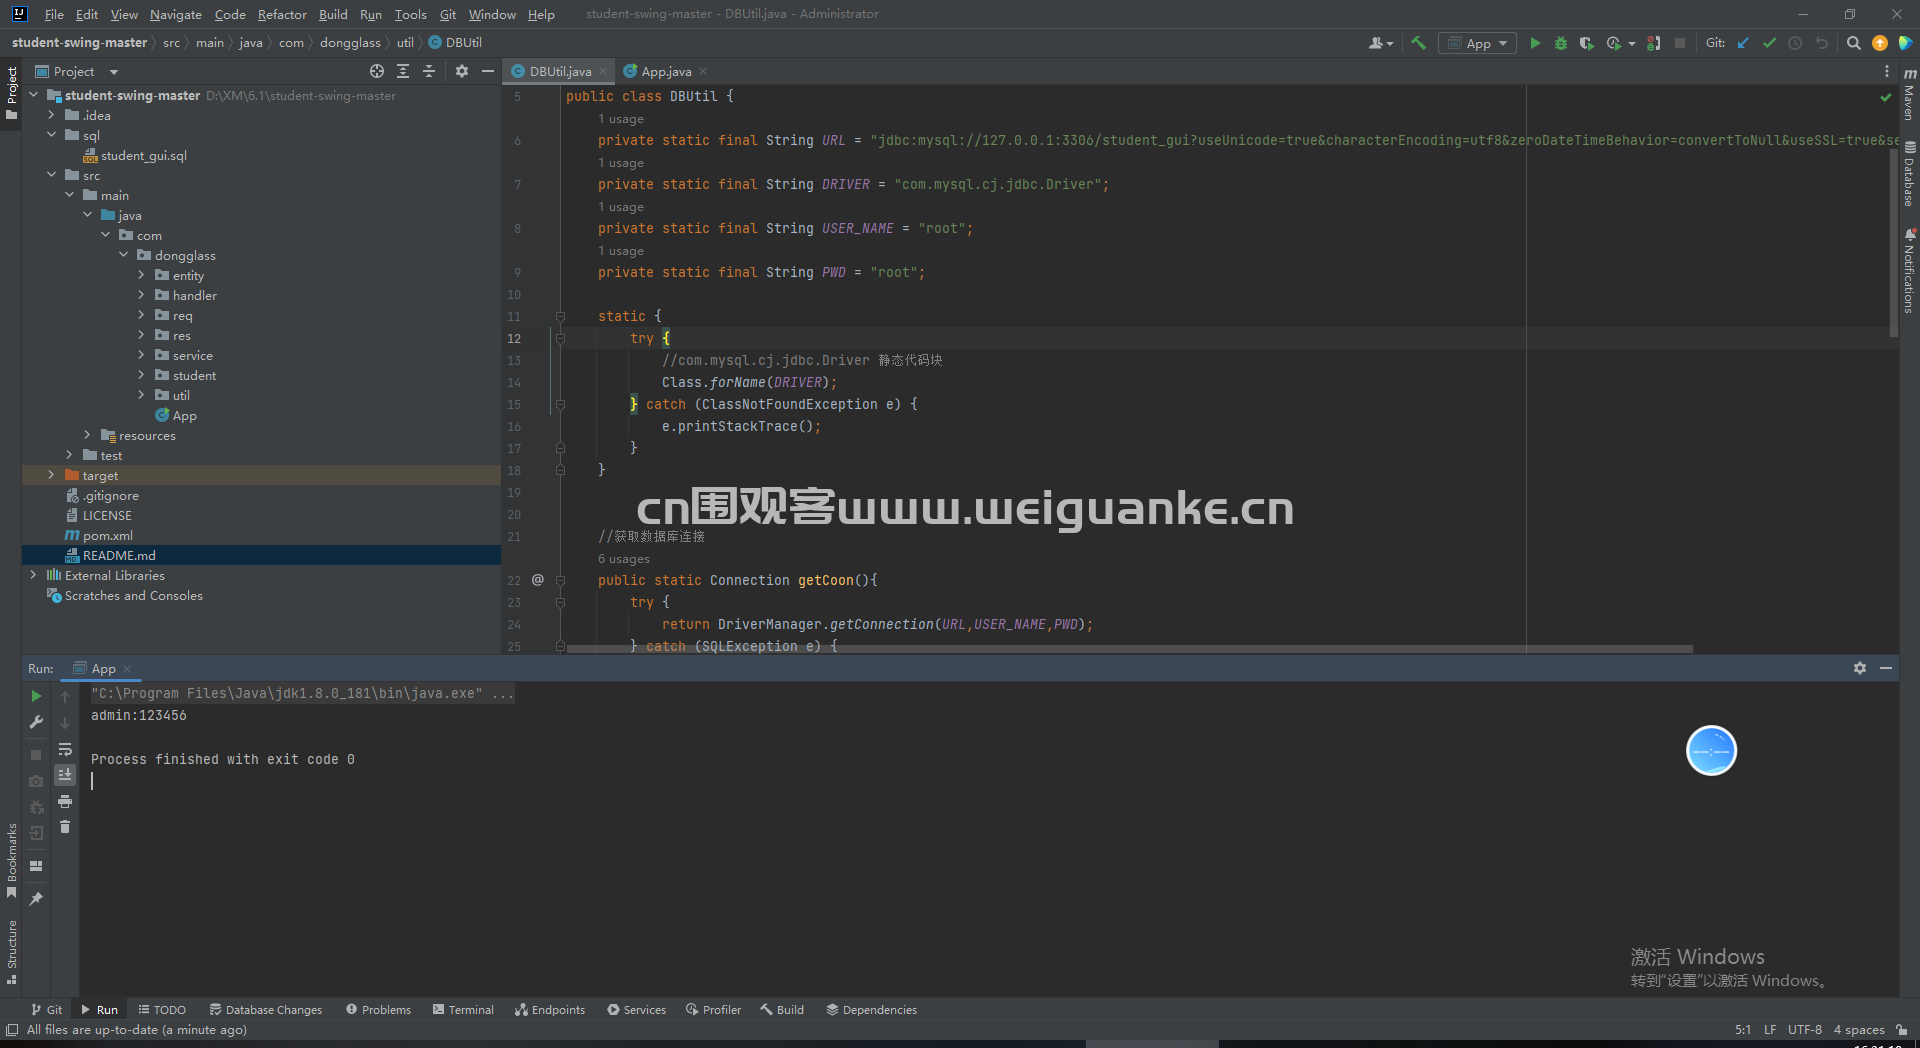Screen dimensions: 1920x1048
Task: Clear console output with trash icon
Action: pos(65,827)
